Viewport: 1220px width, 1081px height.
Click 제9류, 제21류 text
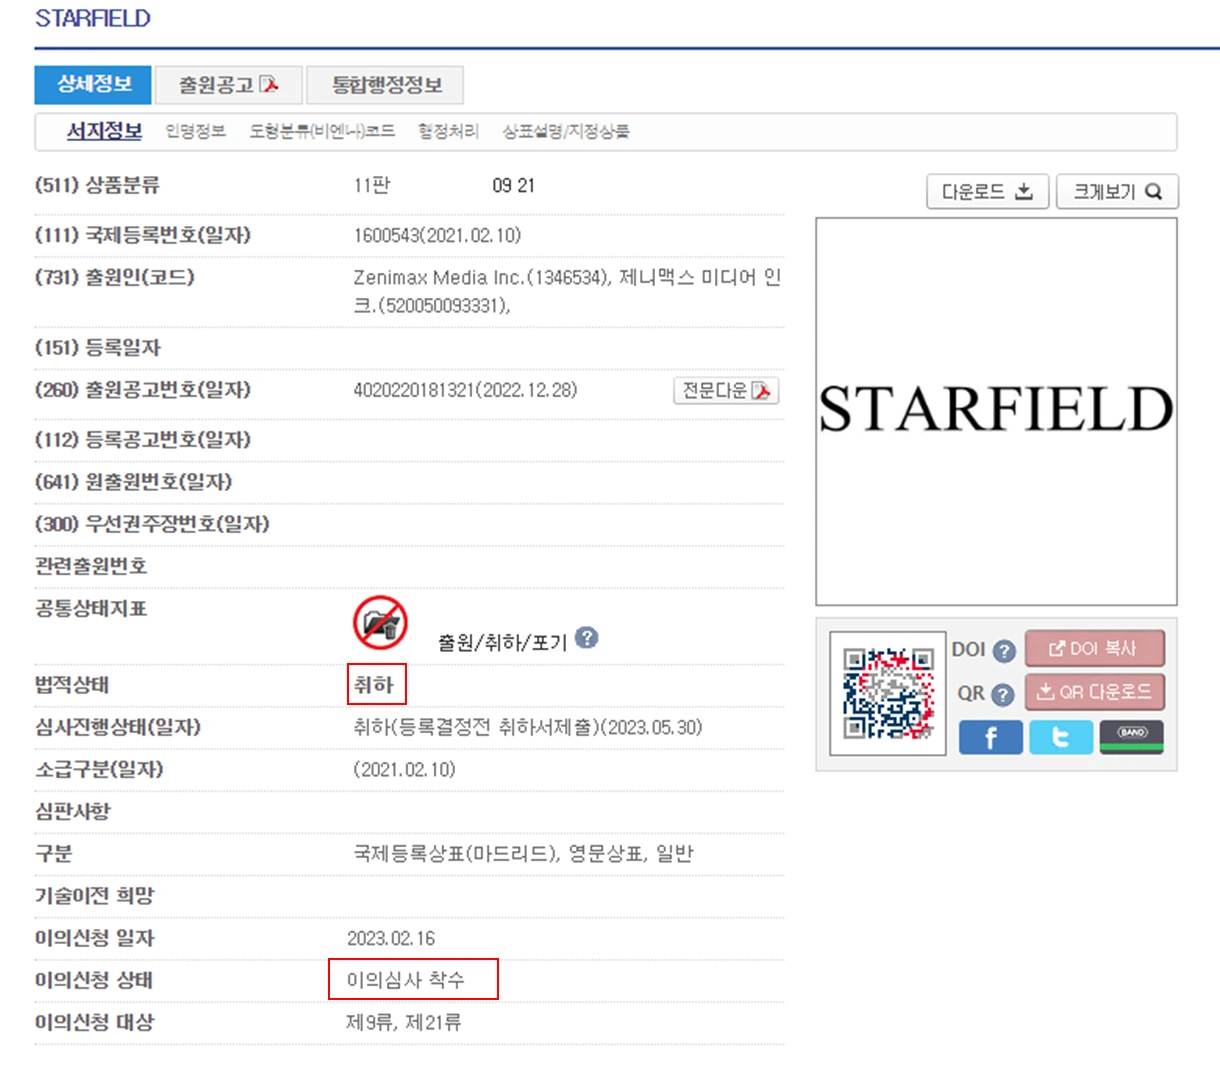click(x=404, y=1022)
